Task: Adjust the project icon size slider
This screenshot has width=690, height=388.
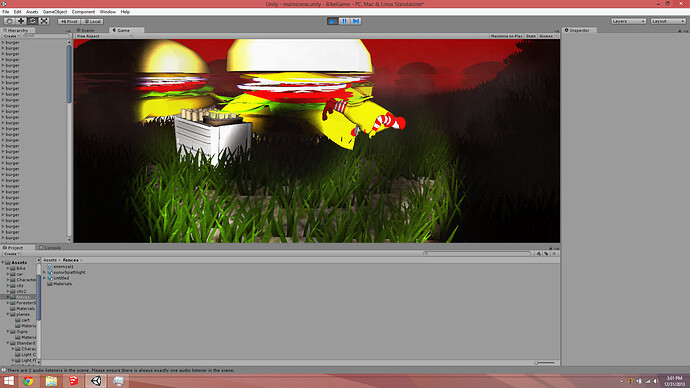Action: [544, 363]
